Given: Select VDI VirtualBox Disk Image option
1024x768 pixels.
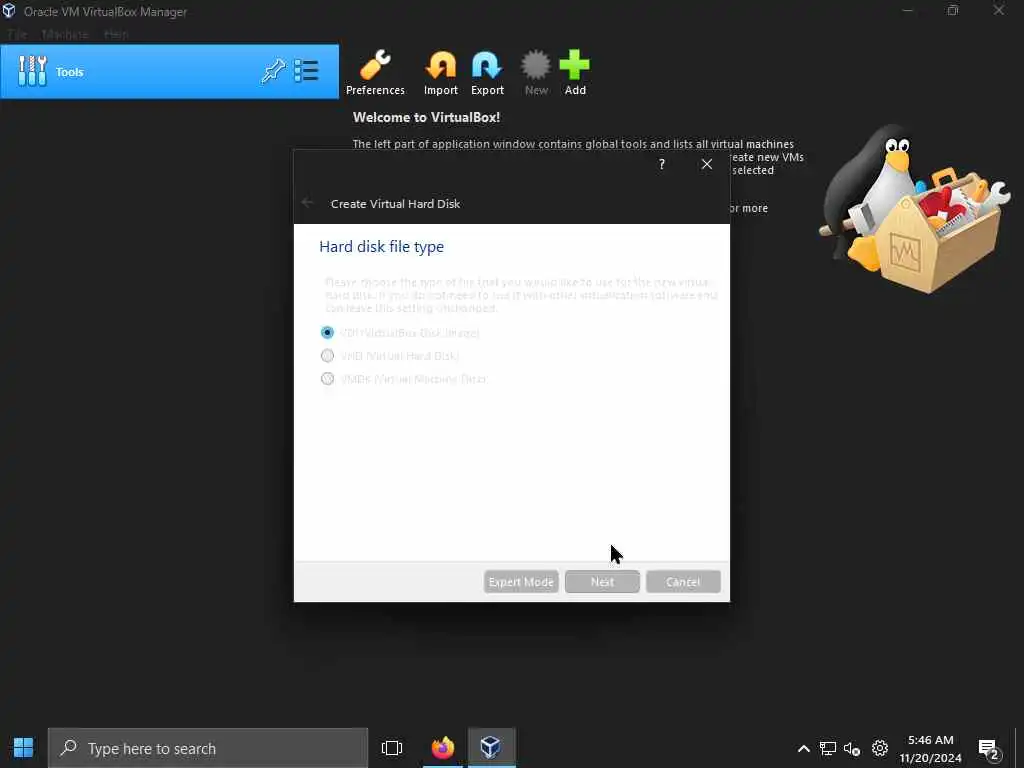Looking at the screenshot, I should click(400, 332).
